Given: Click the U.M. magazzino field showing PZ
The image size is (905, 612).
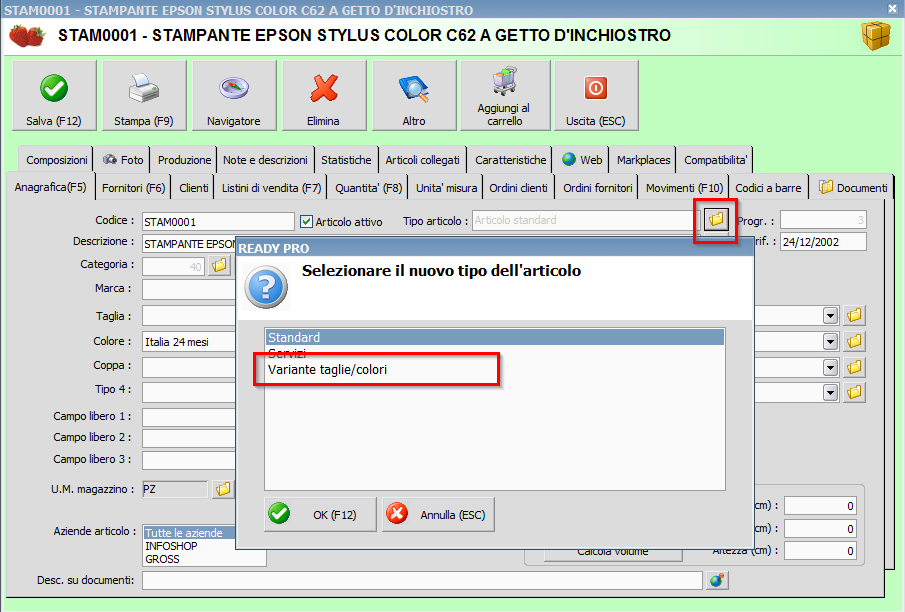Looking at the screenshot, I should (175, 490).
